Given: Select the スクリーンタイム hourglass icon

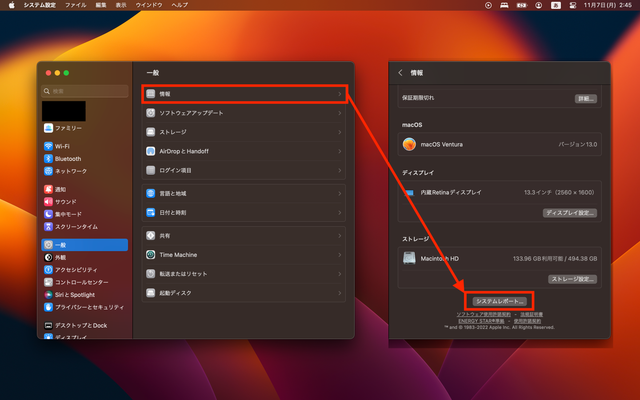Looking at the screenshot, I should [48, 227].
